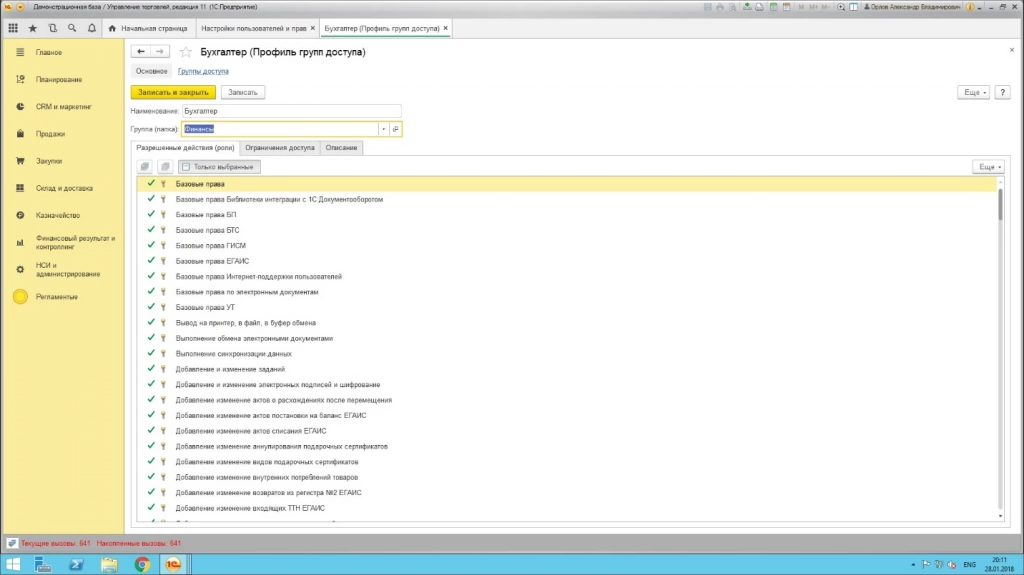Screen dimensions: 1024x575
Task: Navigate back with the left arrow button
Action: pyautogui.click(x=140, y=52)
